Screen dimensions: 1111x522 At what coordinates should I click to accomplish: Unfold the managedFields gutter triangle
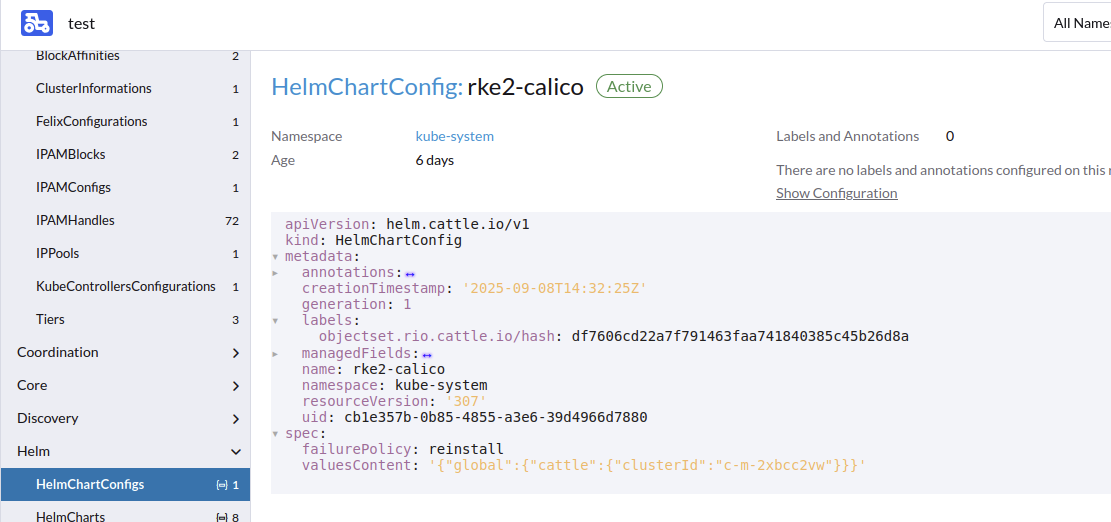[276, 353]
